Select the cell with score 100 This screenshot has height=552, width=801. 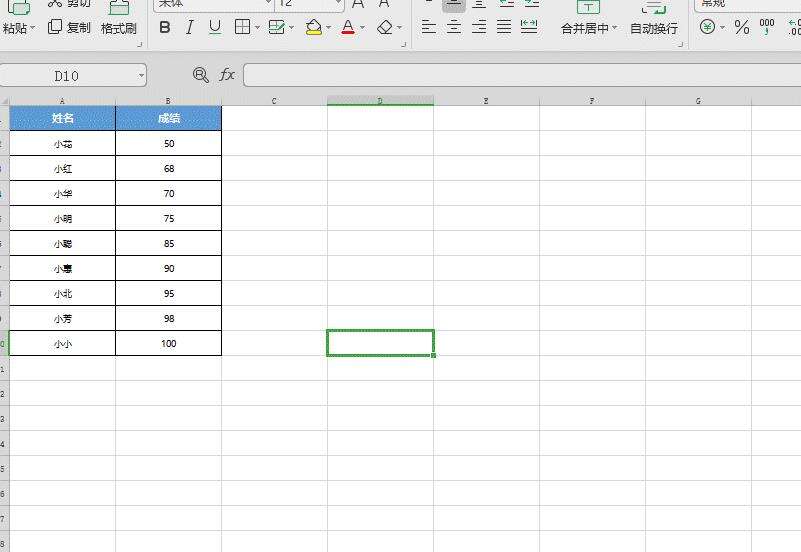tap(169, 344)
